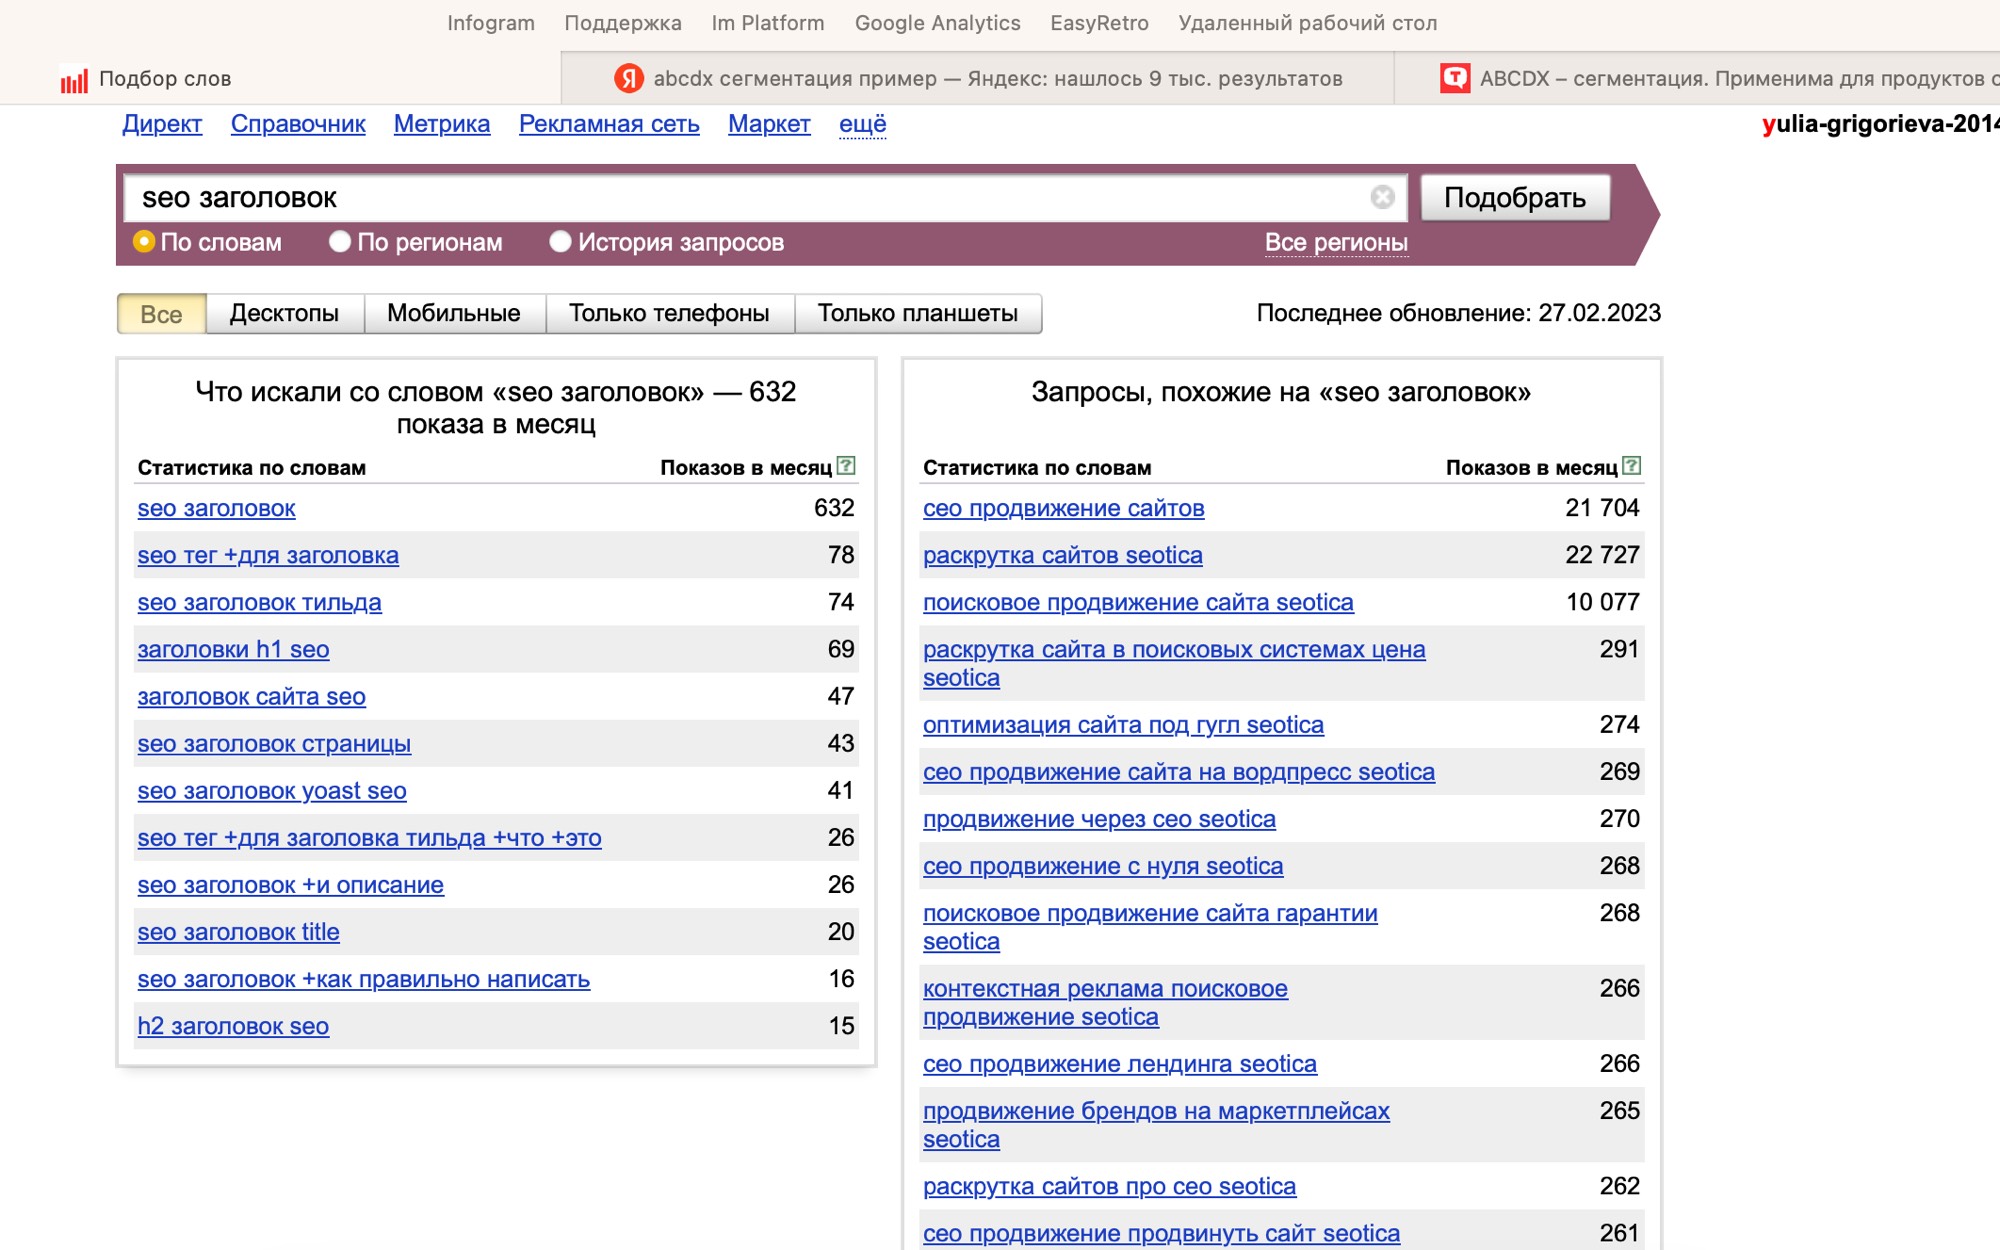Open seo тег +для заголовка тильда +что +это
The width and height of the screenshot is (2000, 1250).
[369, 837]
